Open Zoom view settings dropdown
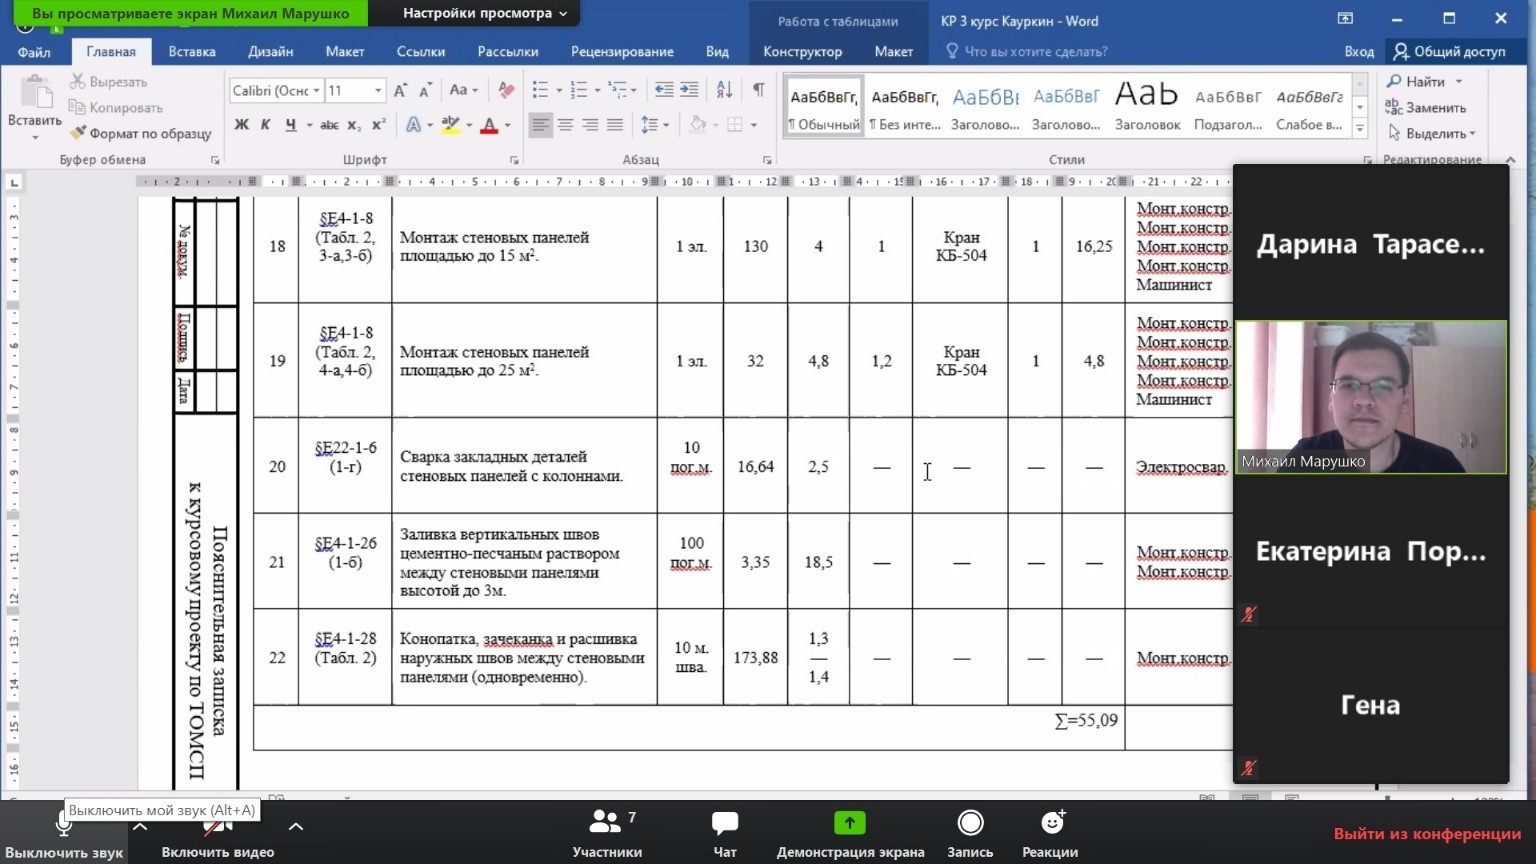 (484, 13)
